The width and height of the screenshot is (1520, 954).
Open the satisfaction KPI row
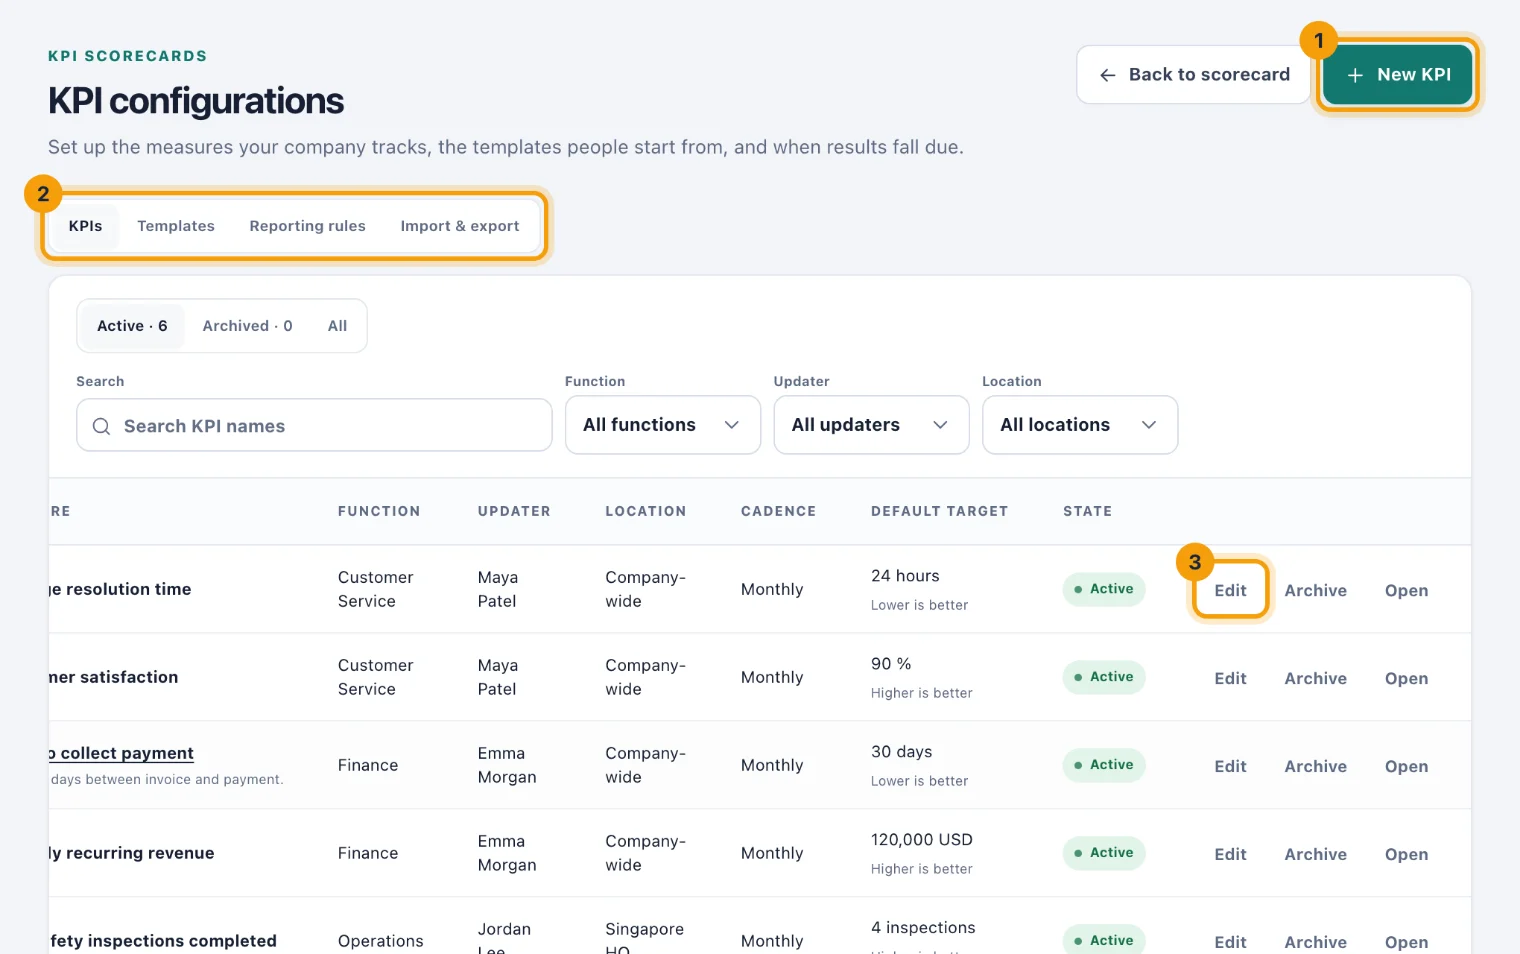pyautogui.click(x=1406, y=678)
